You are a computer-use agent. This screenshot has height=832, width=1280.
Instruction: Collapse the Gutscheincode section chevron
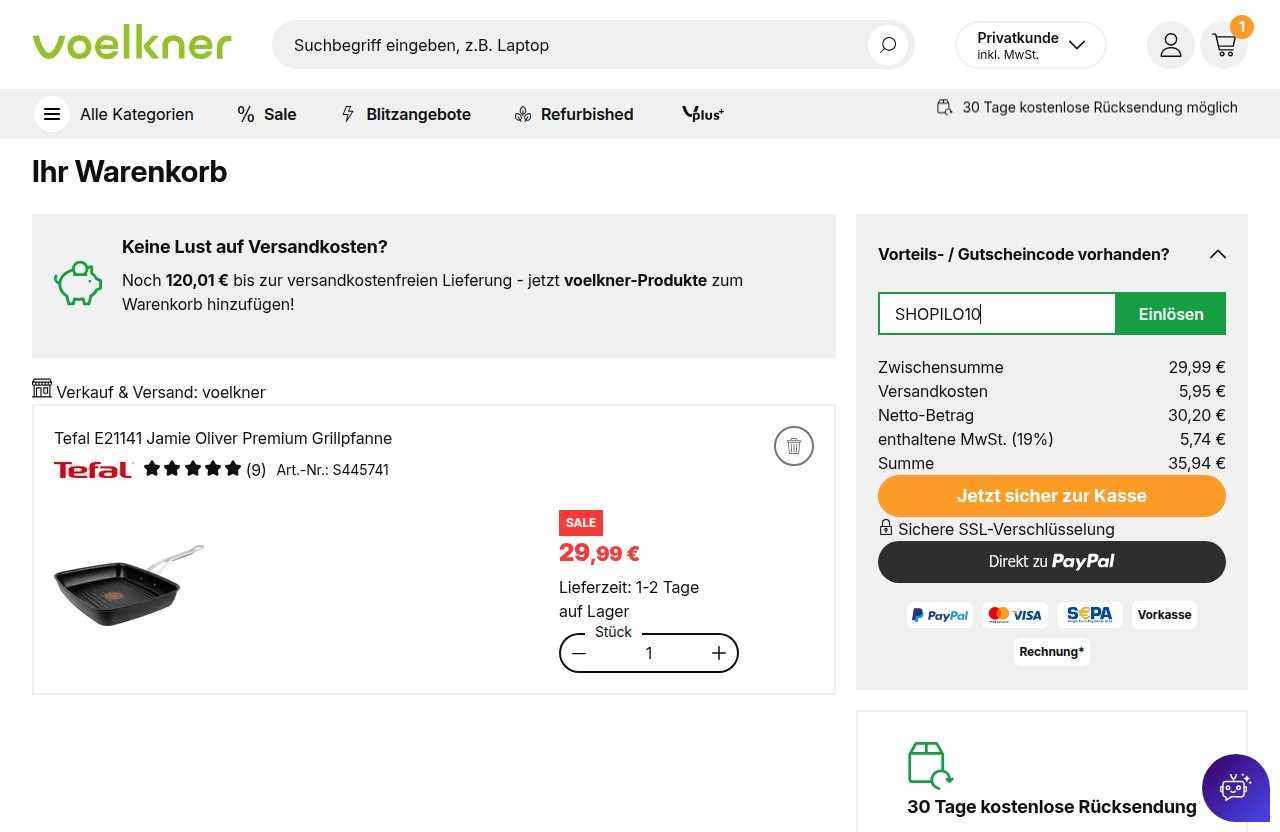(x=1218, y=254)
